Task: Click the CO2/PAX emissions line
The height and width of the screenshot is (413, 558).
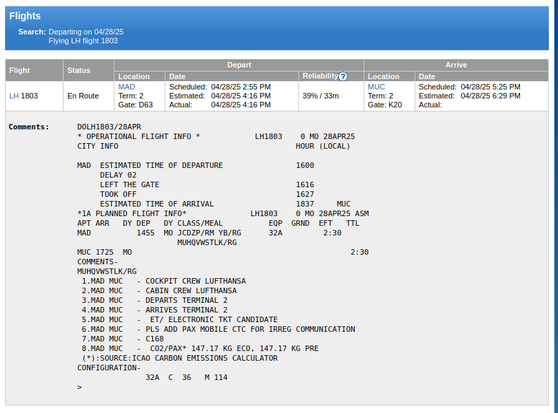Action: click(200, 348)
